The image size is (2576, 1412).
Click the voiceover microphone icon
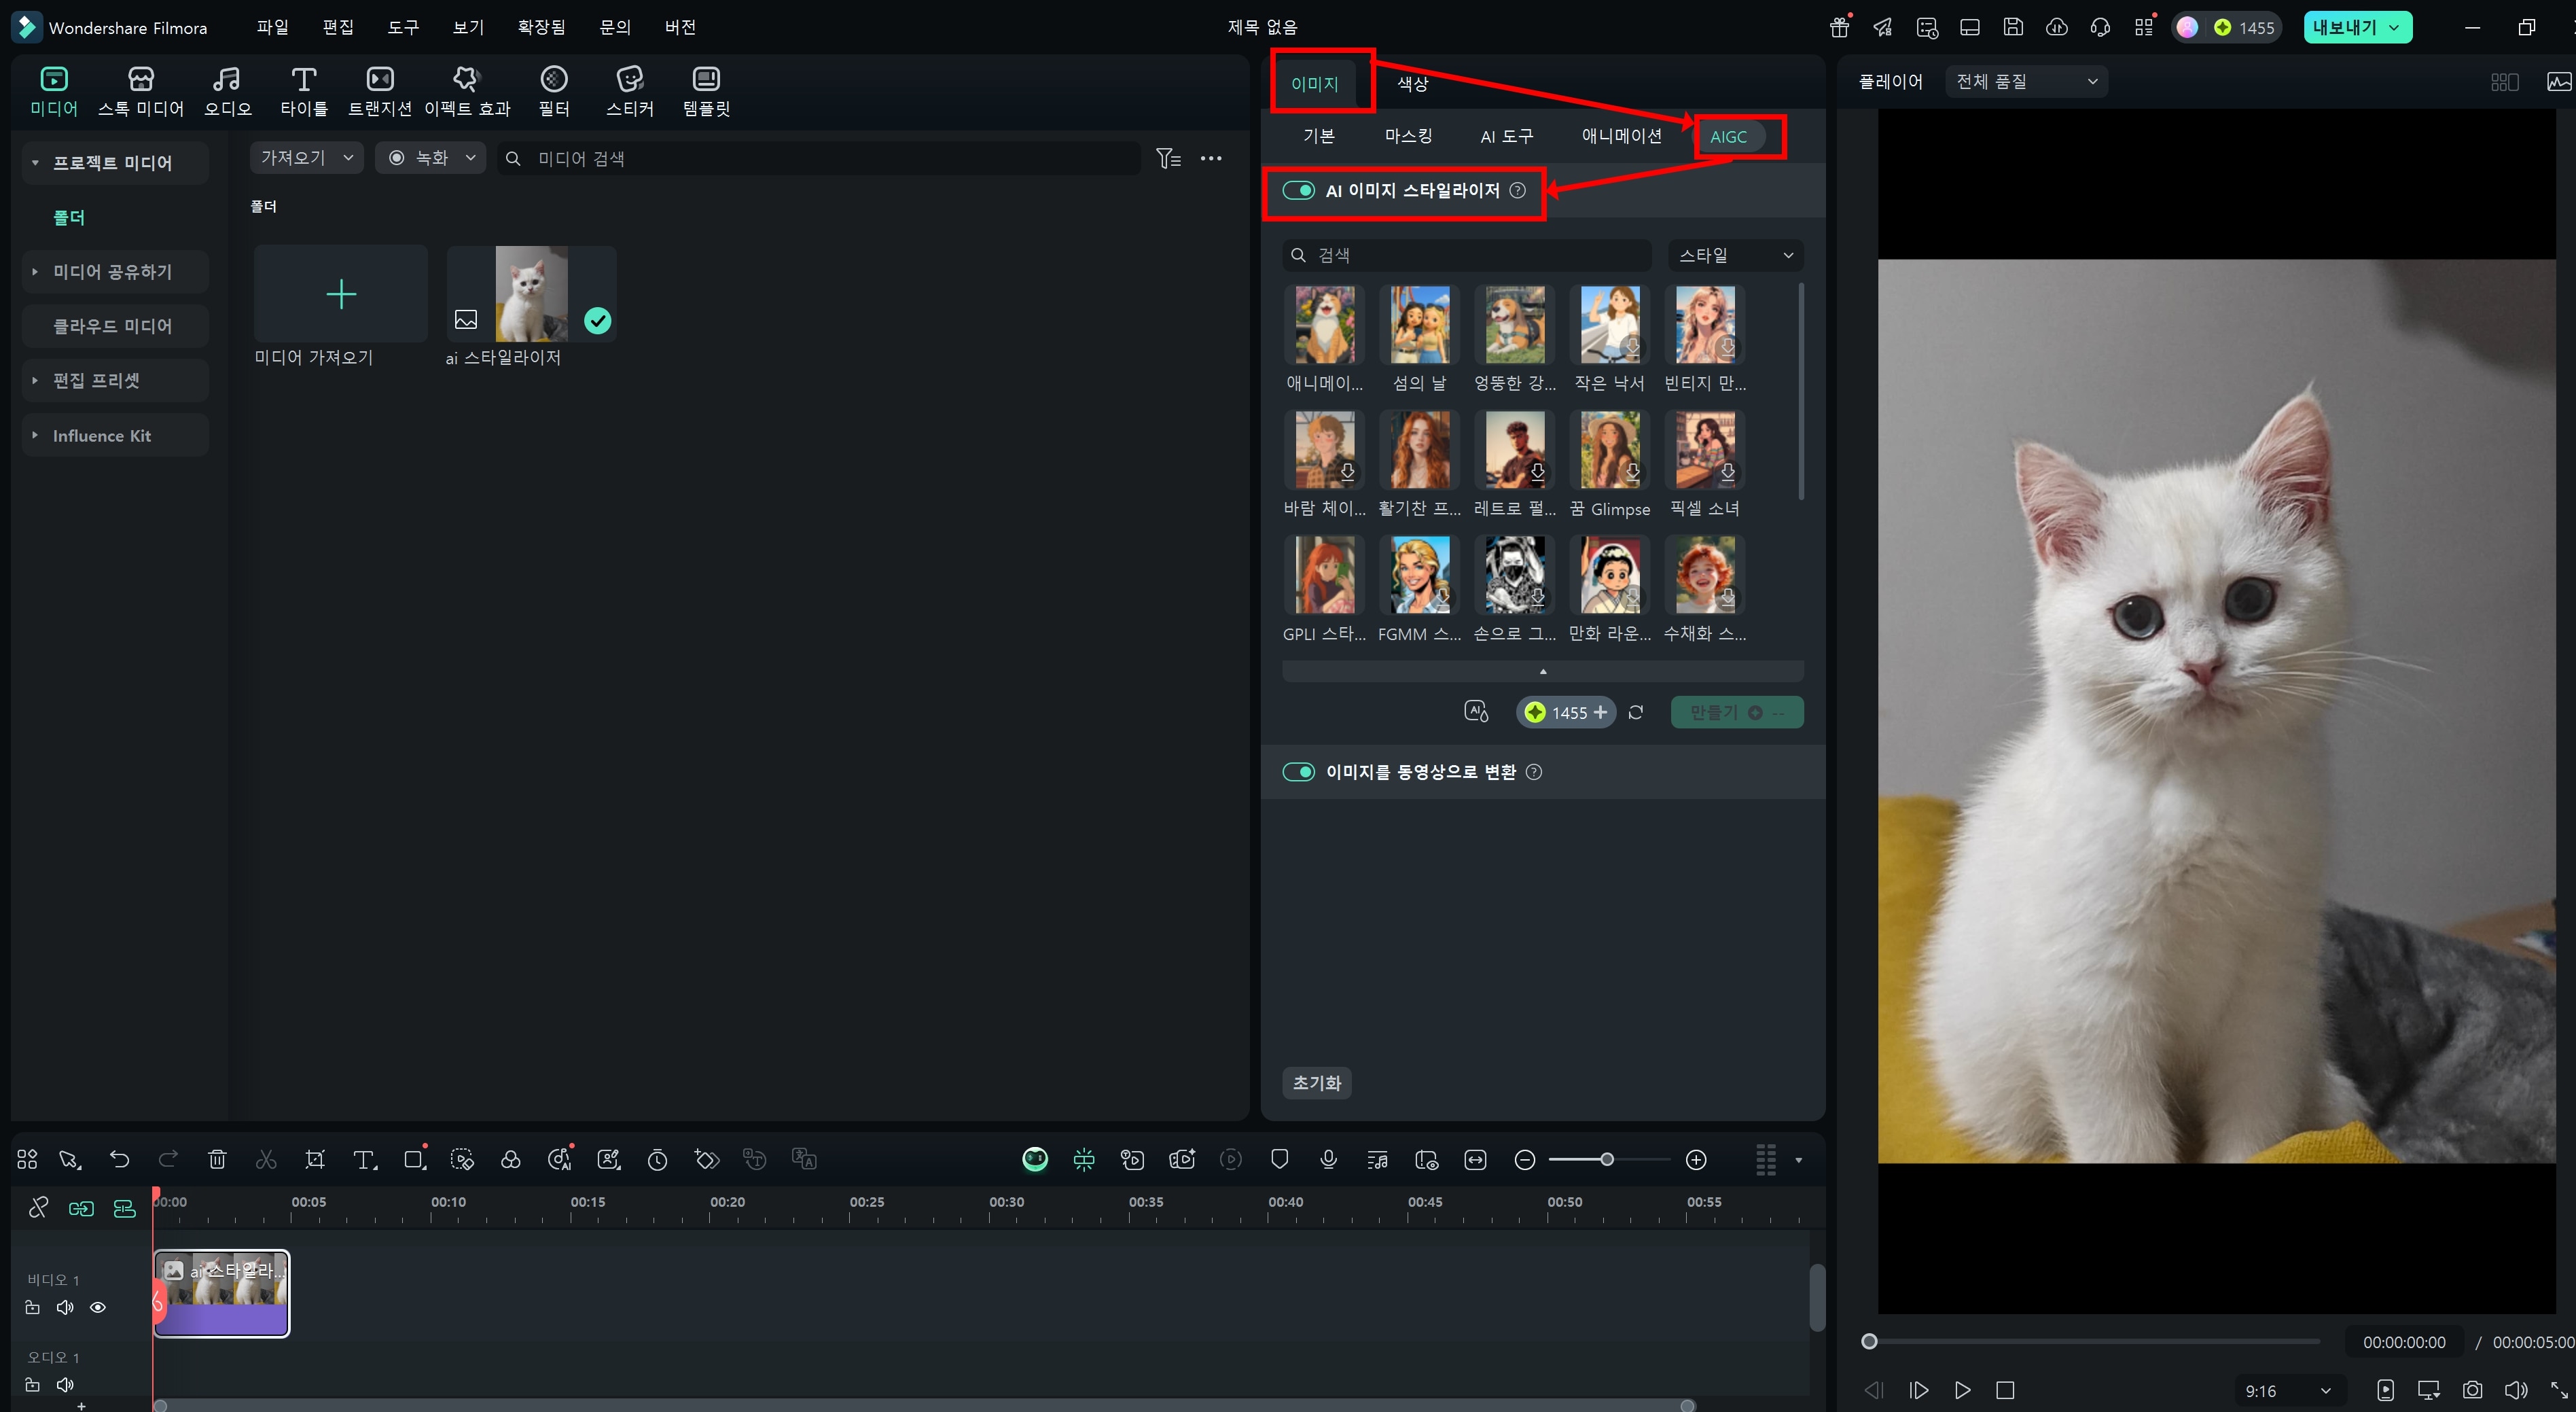click(x=1328, y=1160)
